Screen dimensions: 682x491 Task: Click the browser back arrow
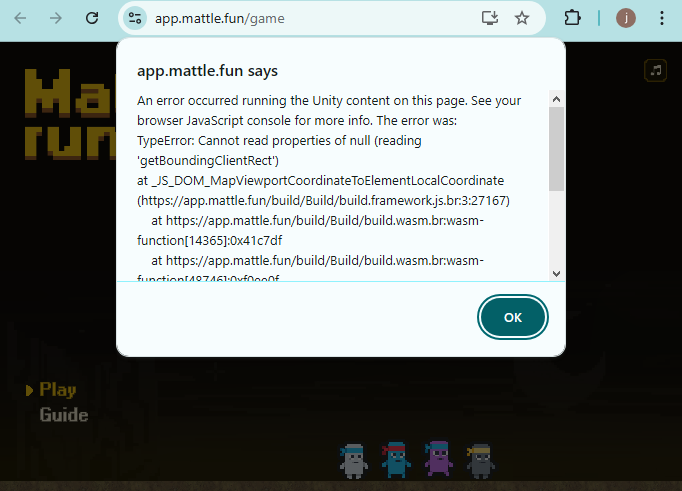(20, 18)
